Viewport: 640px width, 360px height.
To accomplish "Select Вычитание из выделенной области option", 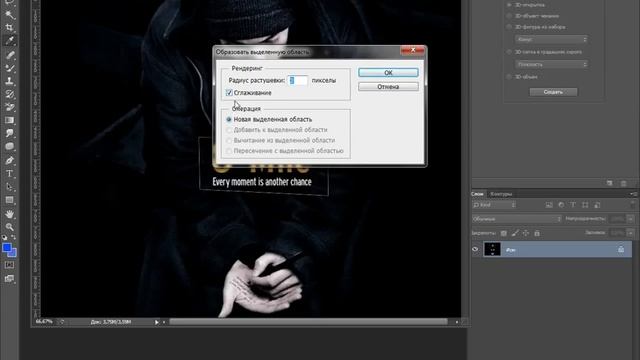I will point(229,140).
